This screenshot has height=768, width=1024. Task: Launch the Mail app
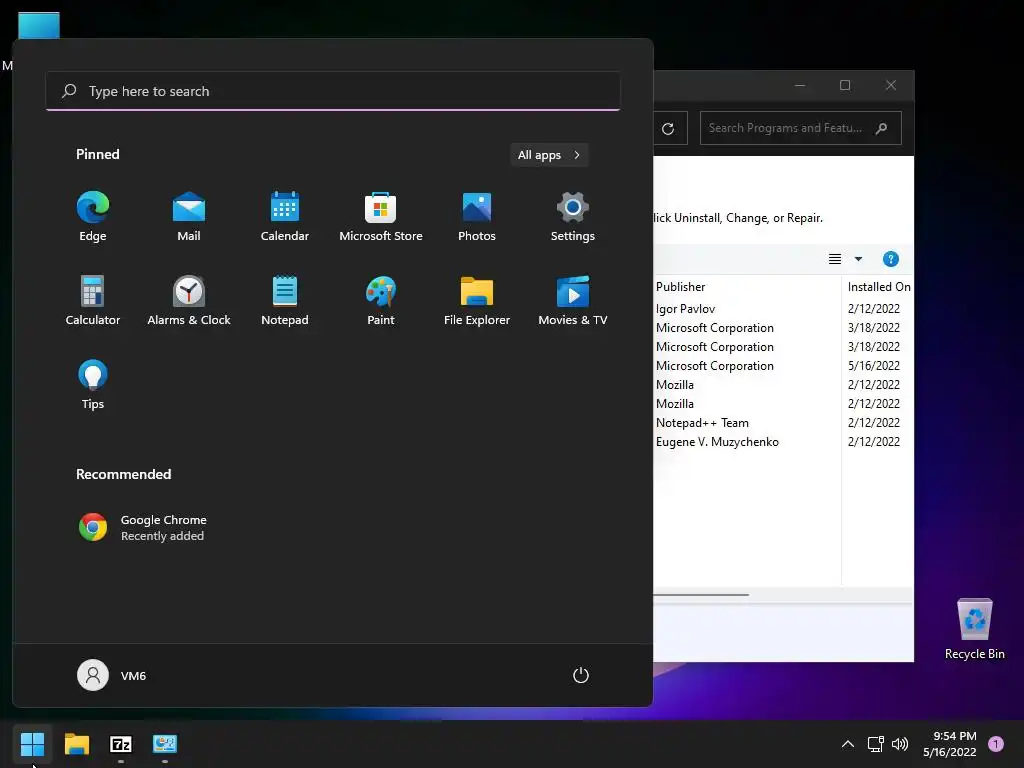tap(189, 217)
